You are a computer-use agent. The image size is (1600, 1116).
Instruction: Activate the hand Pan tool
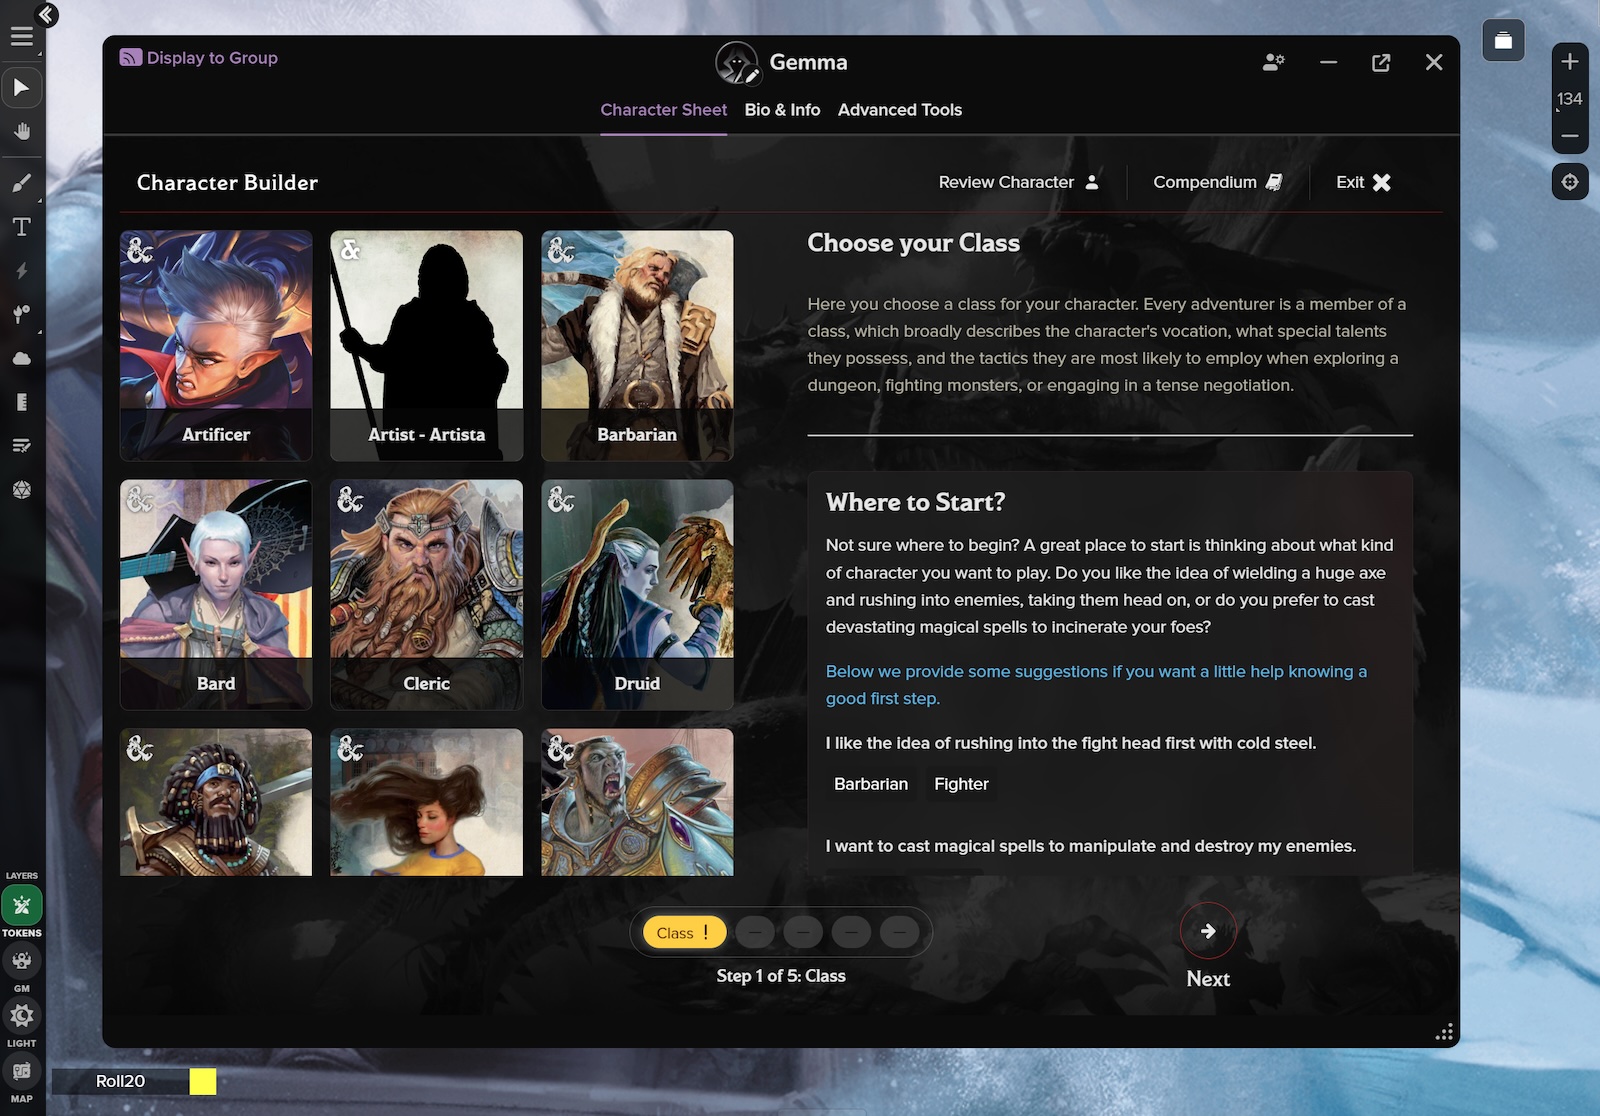21,132
